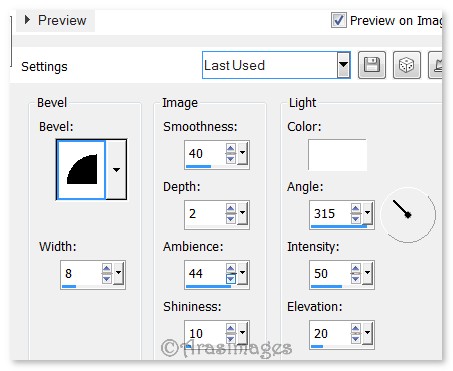Click the Shininess value field
The width and height of the screenshot is (453, 371).
205,333
